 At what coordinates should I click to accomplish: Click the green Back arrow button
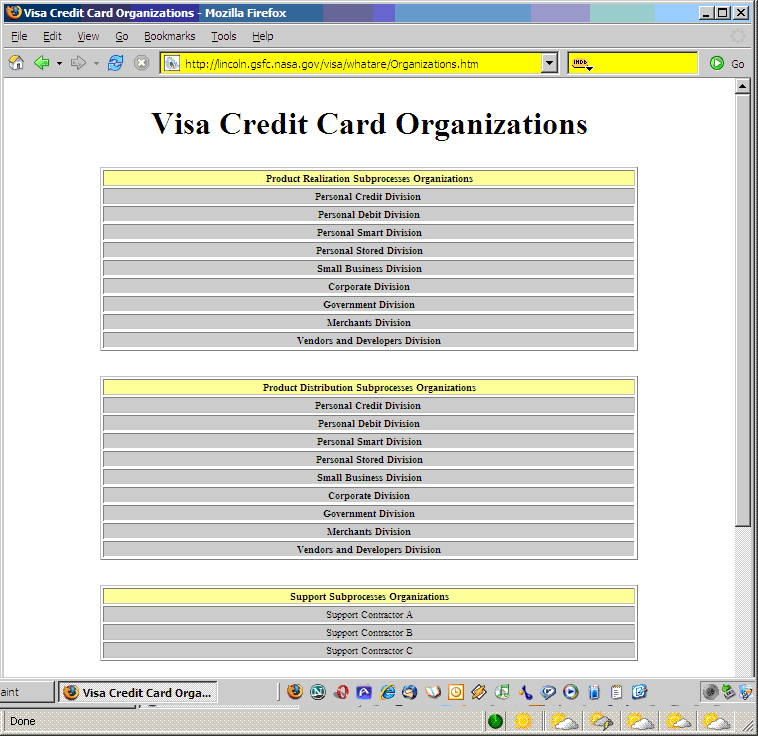[x=42, y=63]
